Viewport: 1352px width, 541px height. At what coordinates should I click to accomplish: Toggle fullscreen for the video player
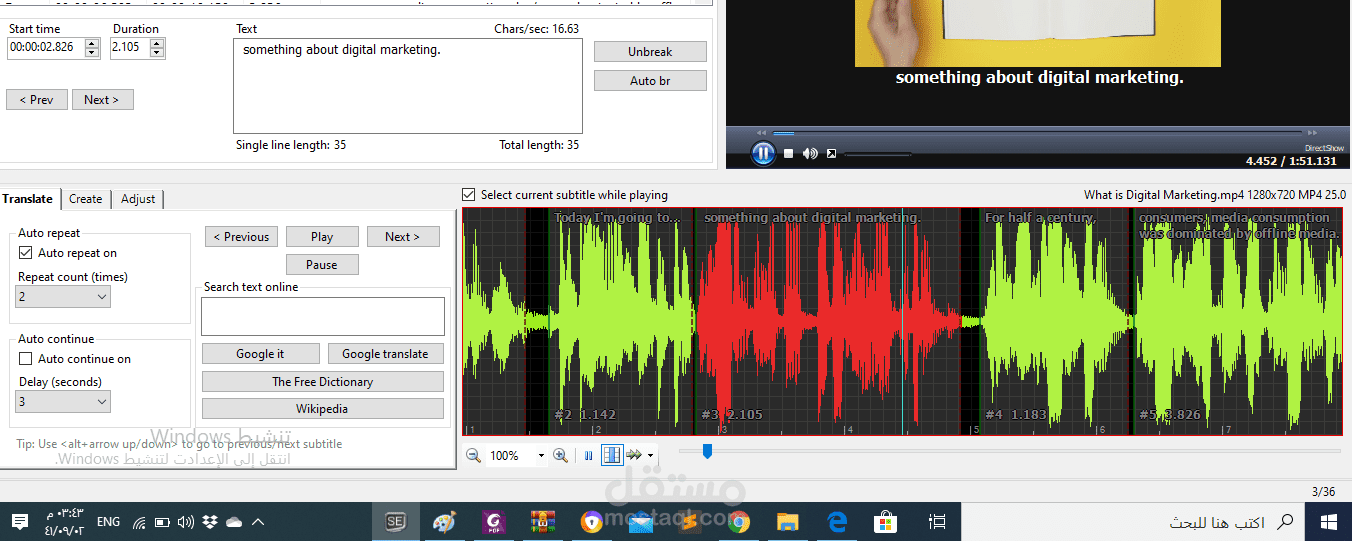point(831,153)
